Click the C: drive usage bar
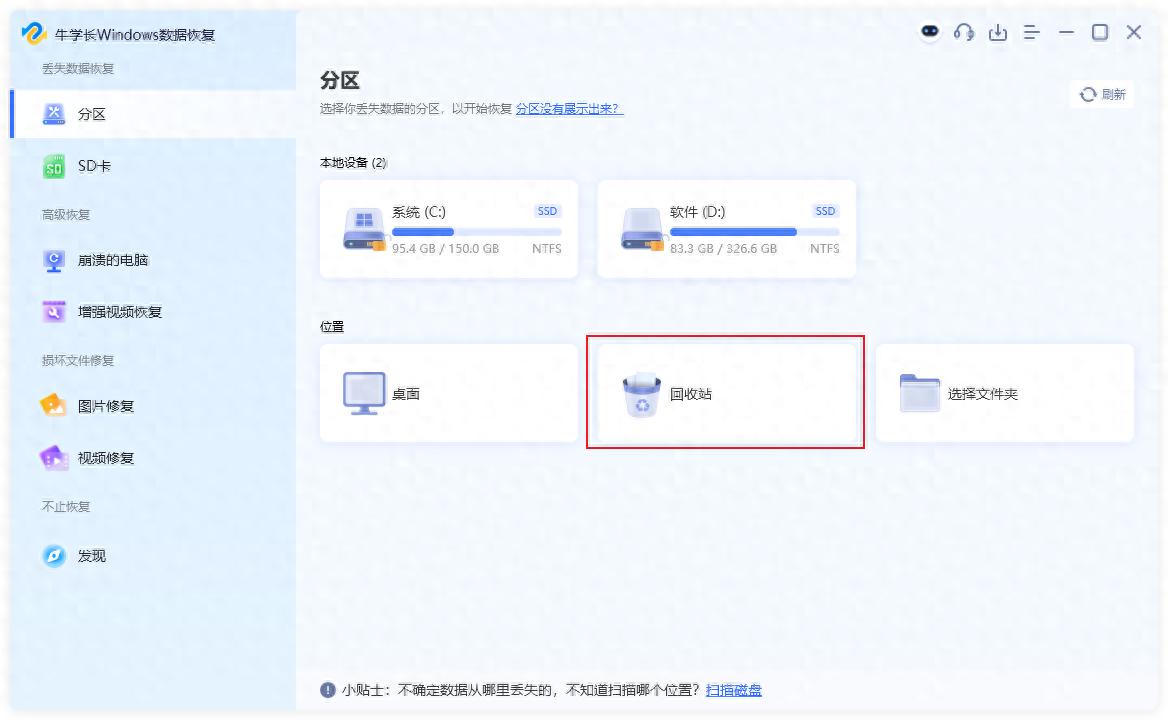The image size is (1168, 720). 477,232
